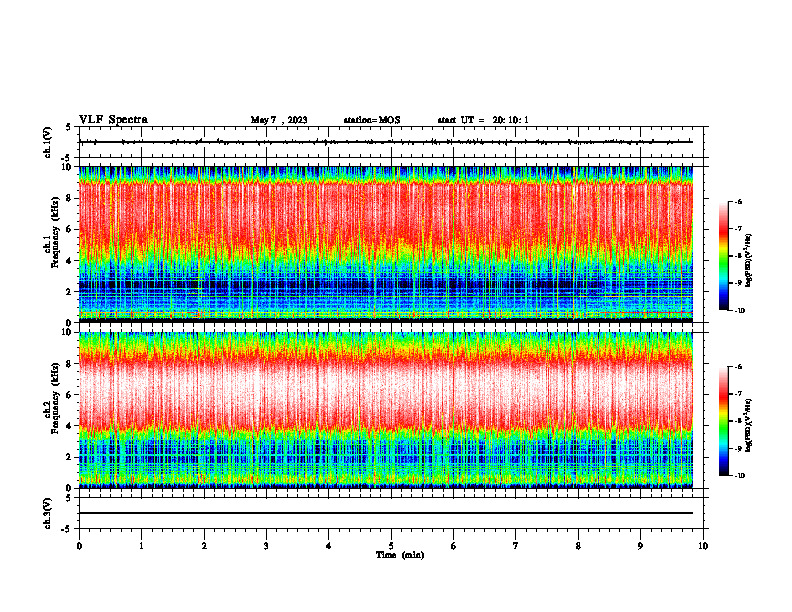Click the "start UT = 20:10:1" header text

(x=483, y=120)
